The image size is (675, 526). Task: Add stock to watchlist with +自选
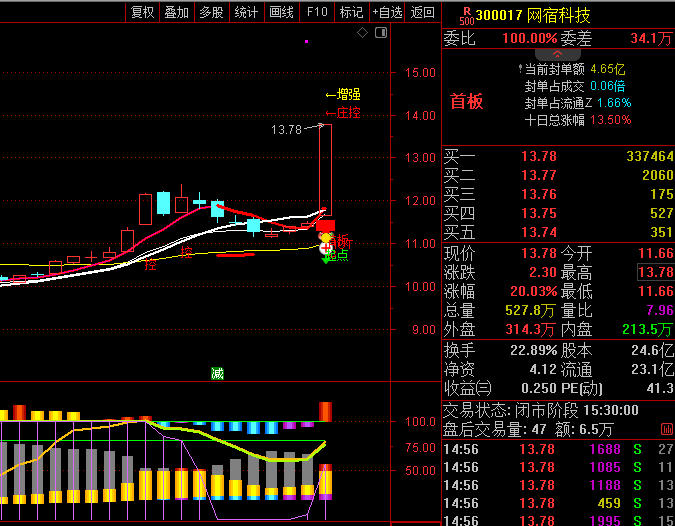[x=387, y=12]
